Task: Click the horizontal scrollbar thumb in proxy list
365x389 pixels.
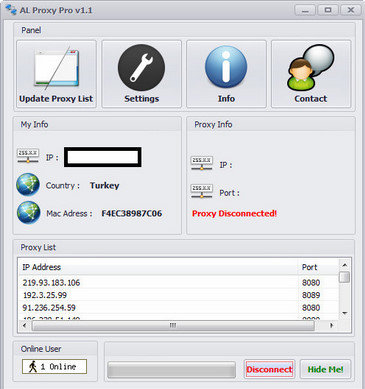Action: coord(173,325)
